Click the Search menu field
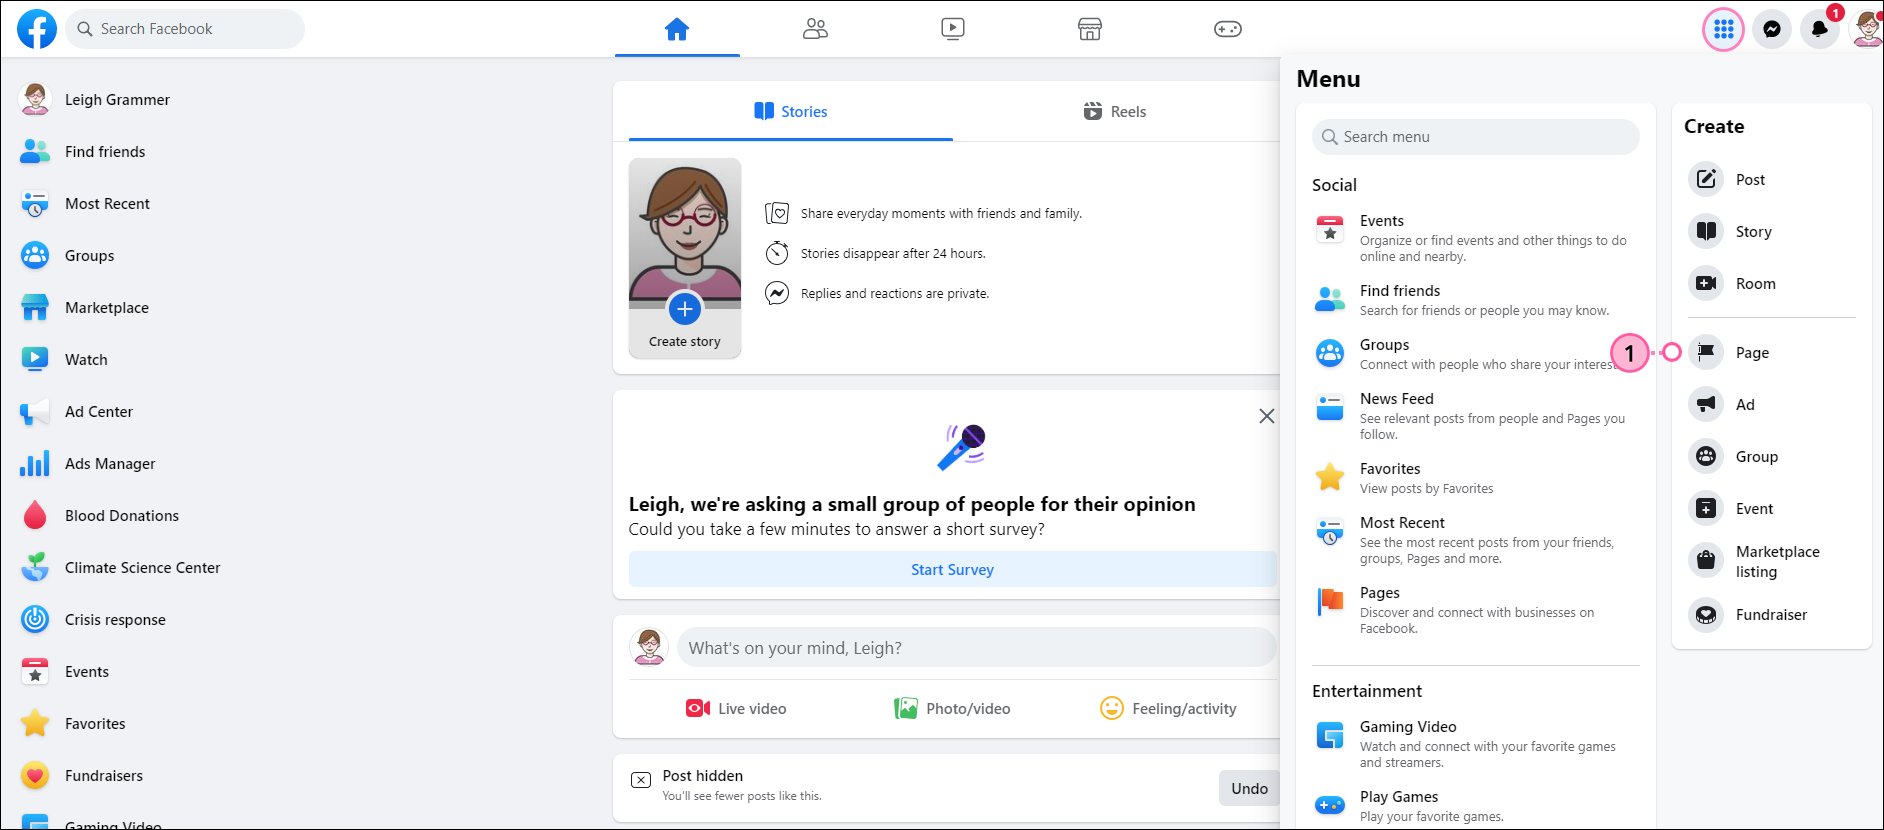1884x830 pixels. point(1476,137)
